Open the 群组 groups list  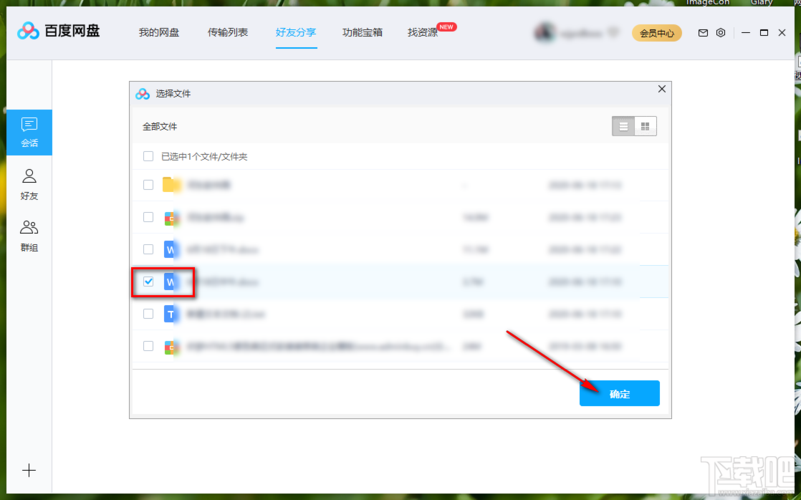pyautogui.click(x=29, y=236)
